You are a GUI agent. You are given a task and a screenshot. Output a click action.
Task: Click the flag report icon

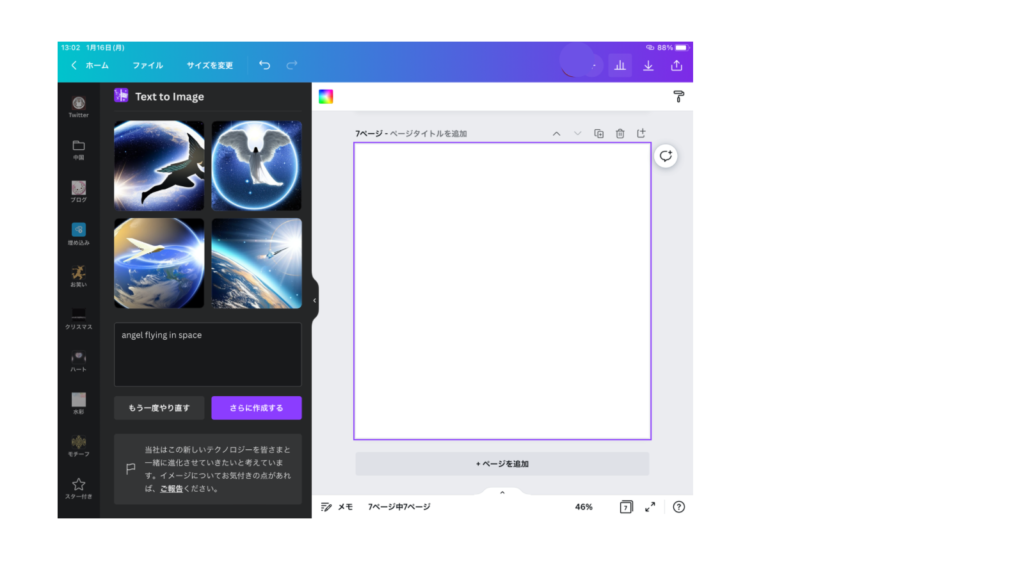(131, 468)
